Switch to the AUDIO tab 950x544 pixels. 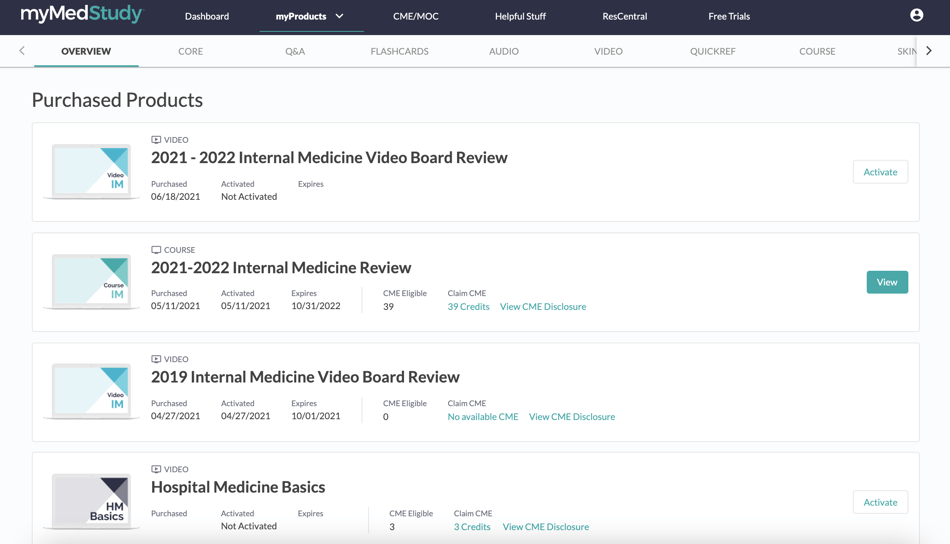tap(503, 51)
